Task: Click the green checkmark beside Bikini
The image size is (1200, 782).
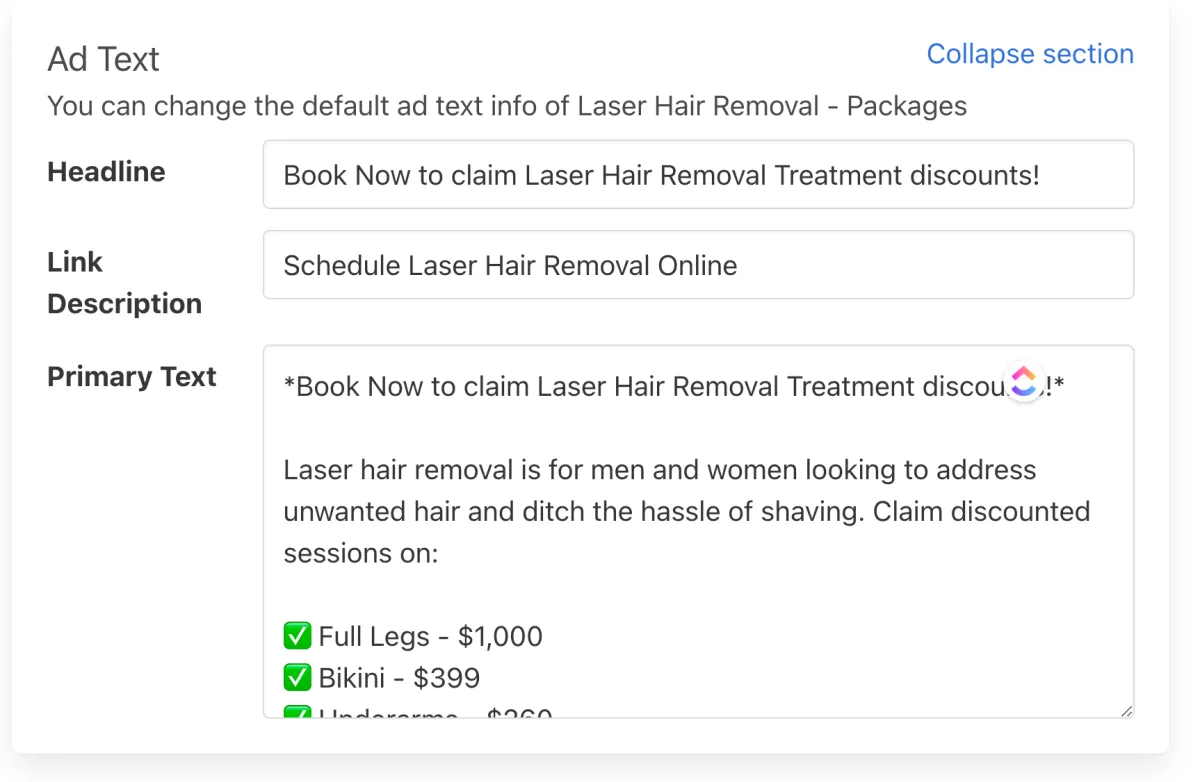Action: click(x=297, y=678)
